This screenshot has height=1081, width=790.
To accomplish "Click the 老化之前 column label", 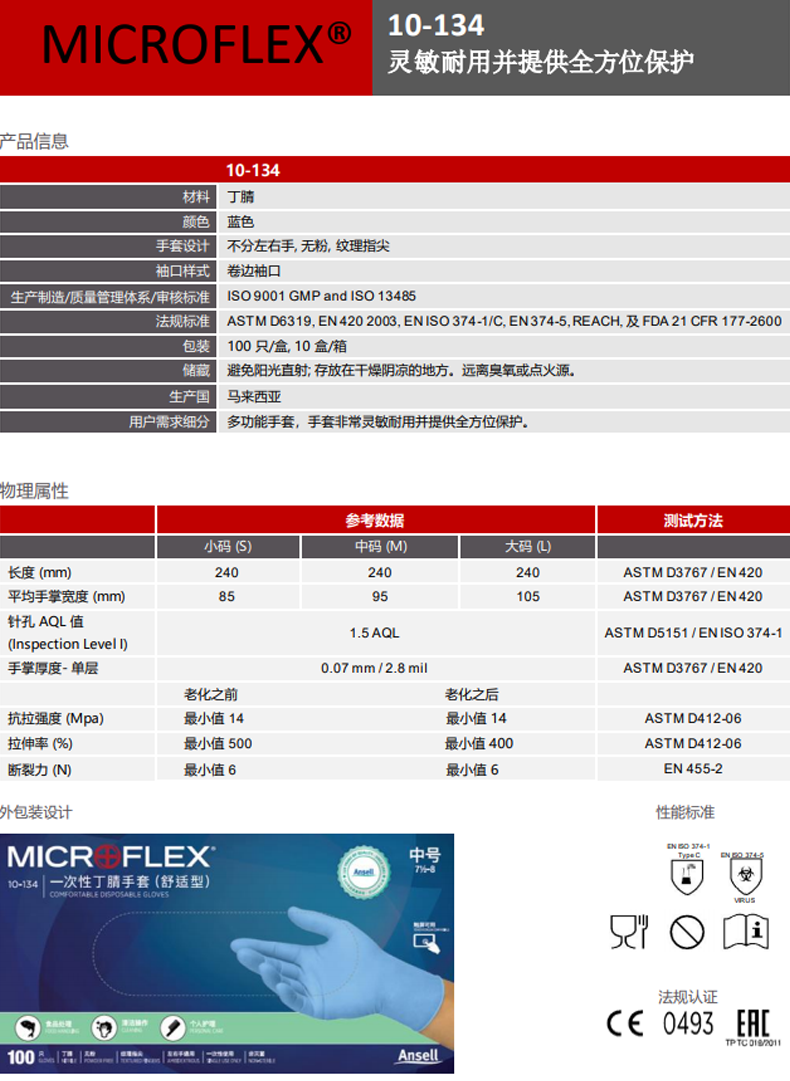I will point(210,694).
